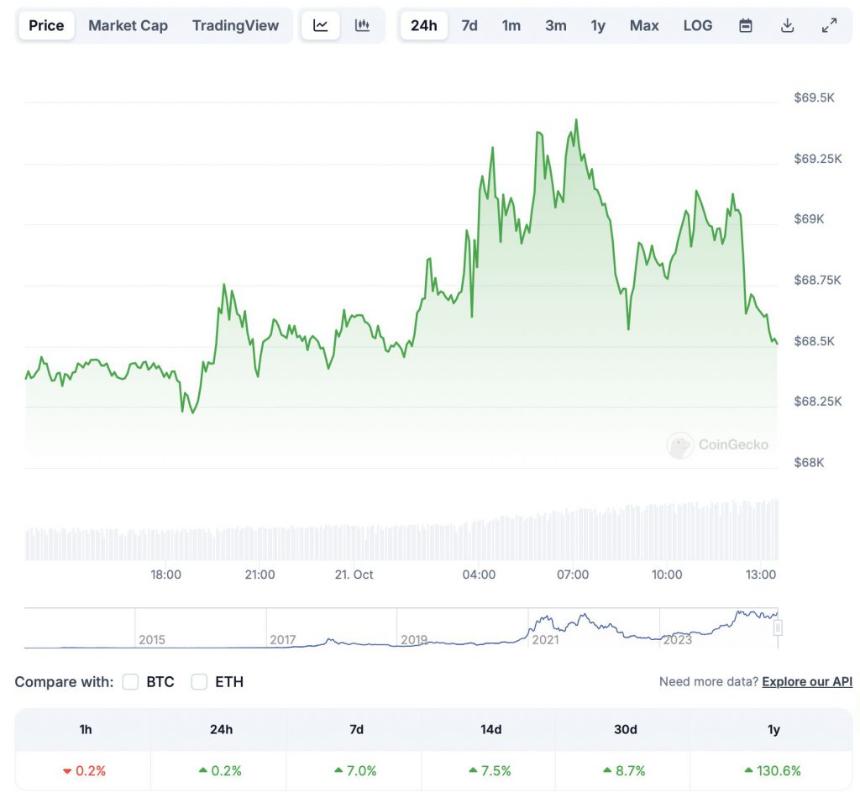This screenshot has width=860, height=798.
Task: Select the Market Cap tab
Action: [x=128, y=25]
